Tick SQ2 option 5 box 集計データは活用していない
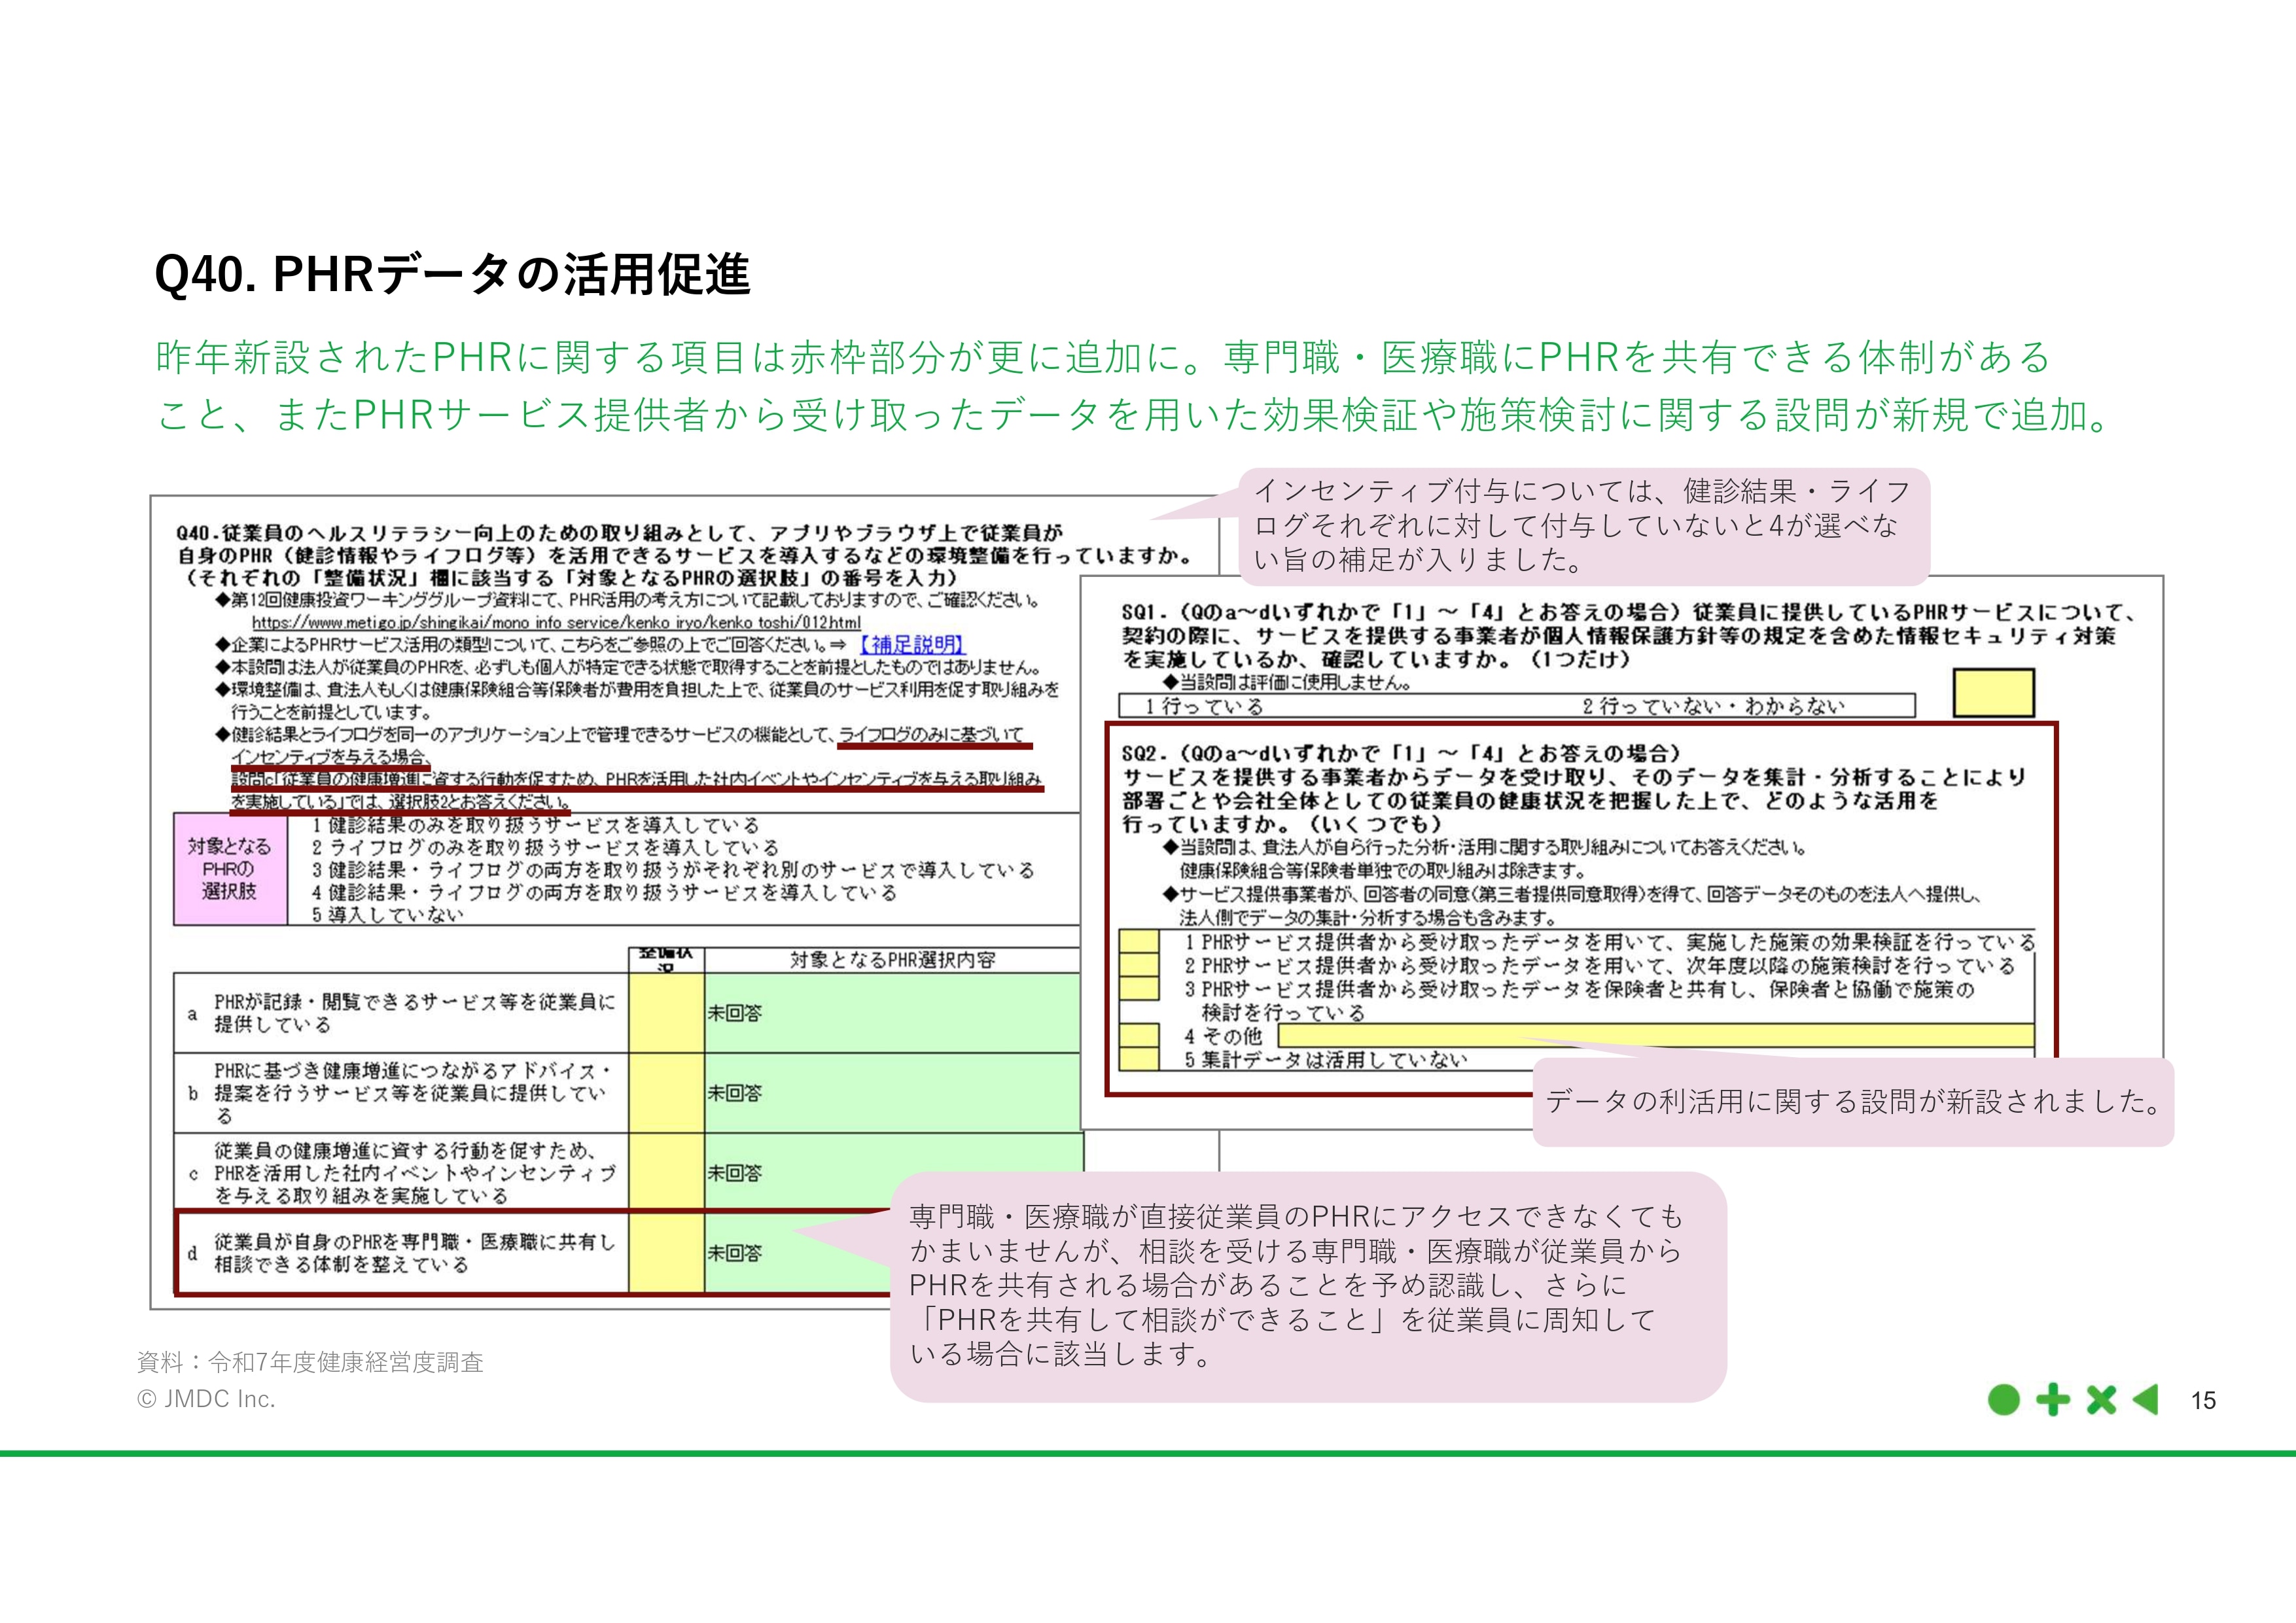 (x=1138, y=1059)
